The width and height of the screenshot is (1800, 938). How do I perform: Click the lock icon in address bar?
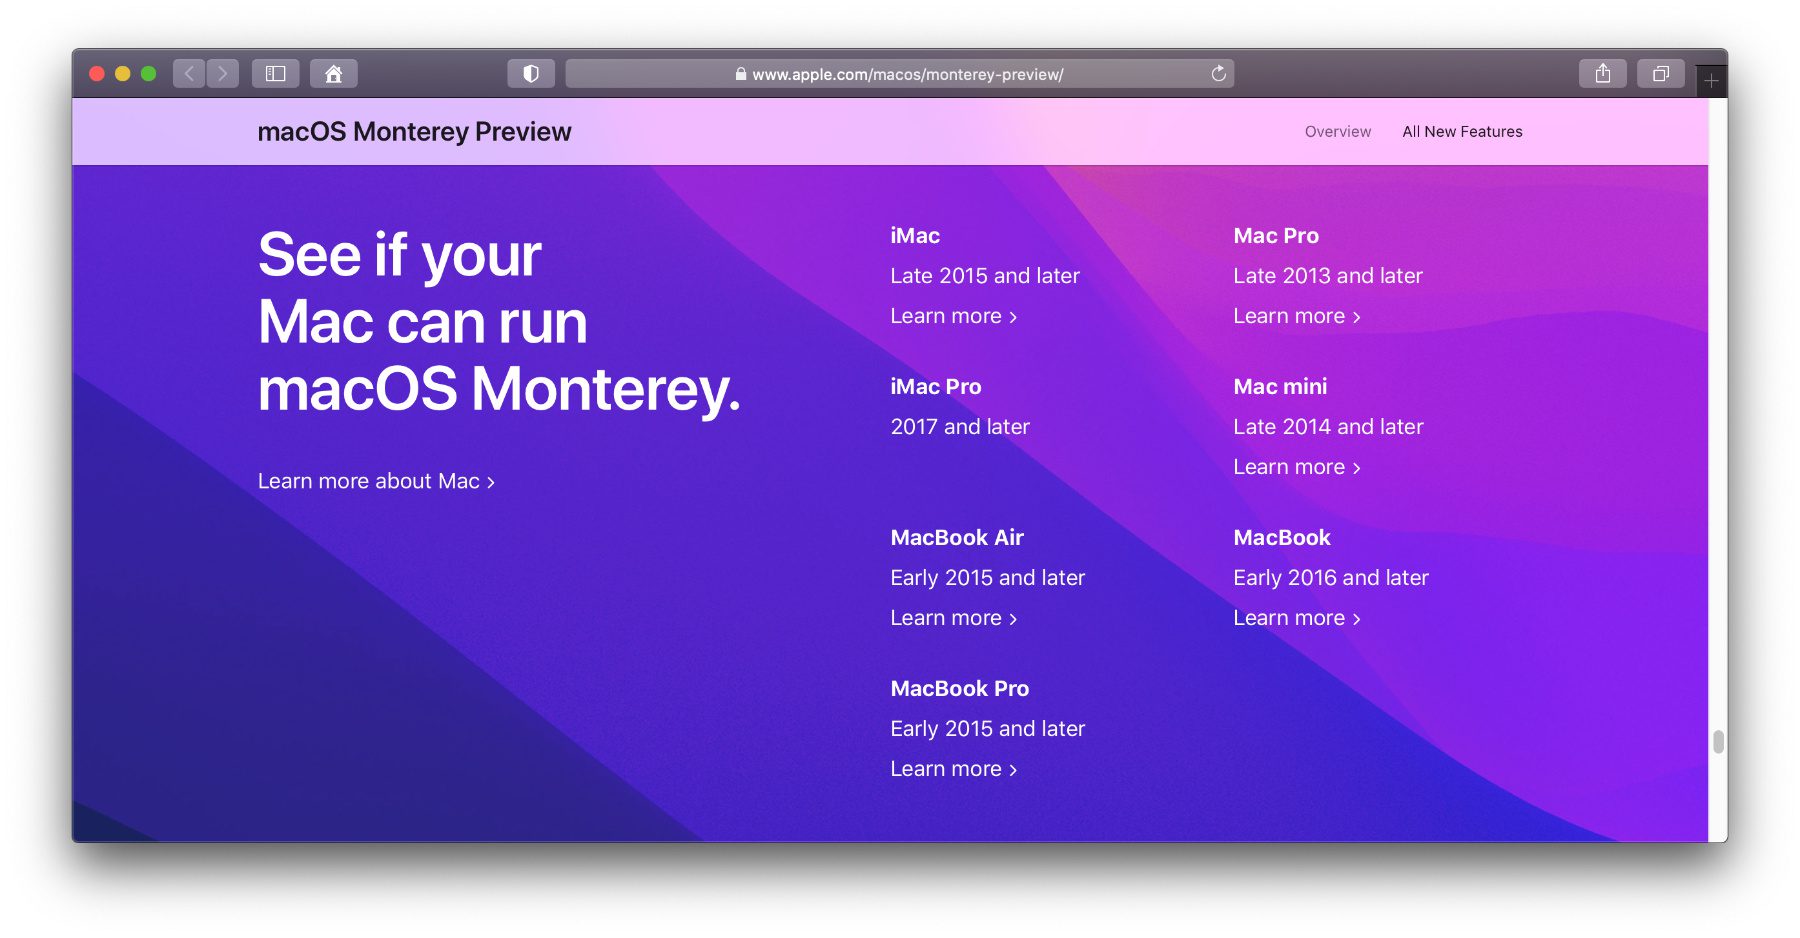(741, 74)
